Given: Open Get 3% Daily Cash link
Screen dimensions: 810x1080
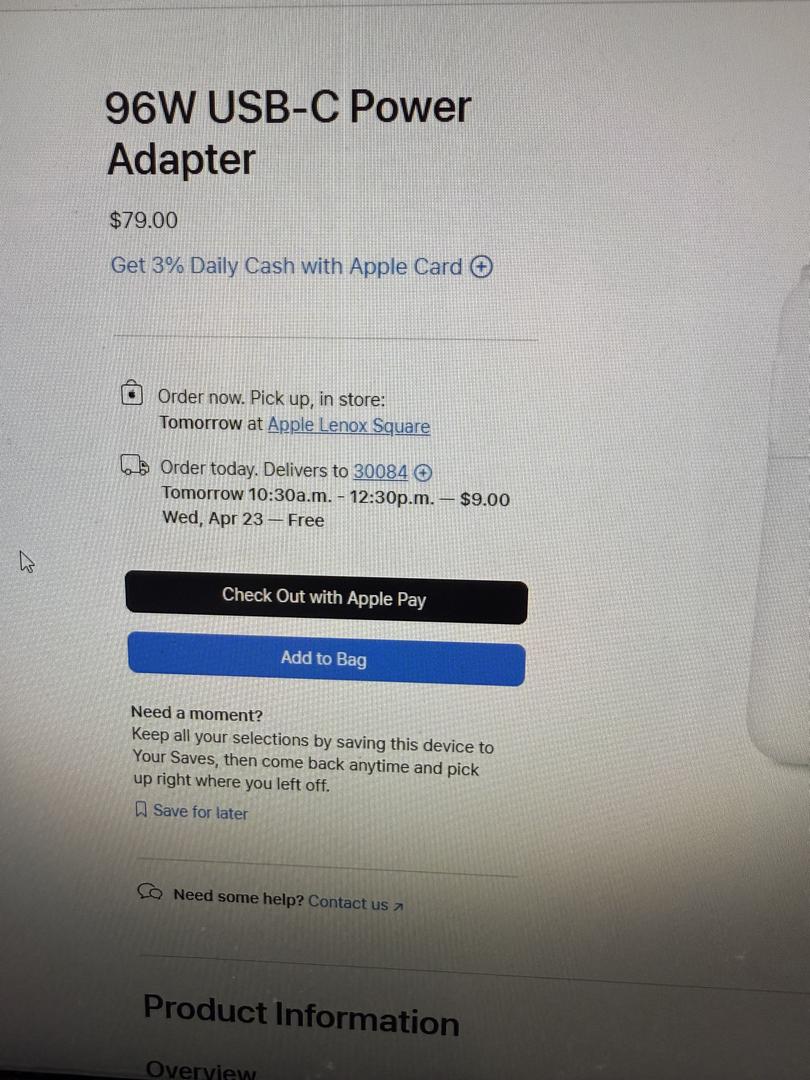Looking at the screenshot, I should click(287, 266).
